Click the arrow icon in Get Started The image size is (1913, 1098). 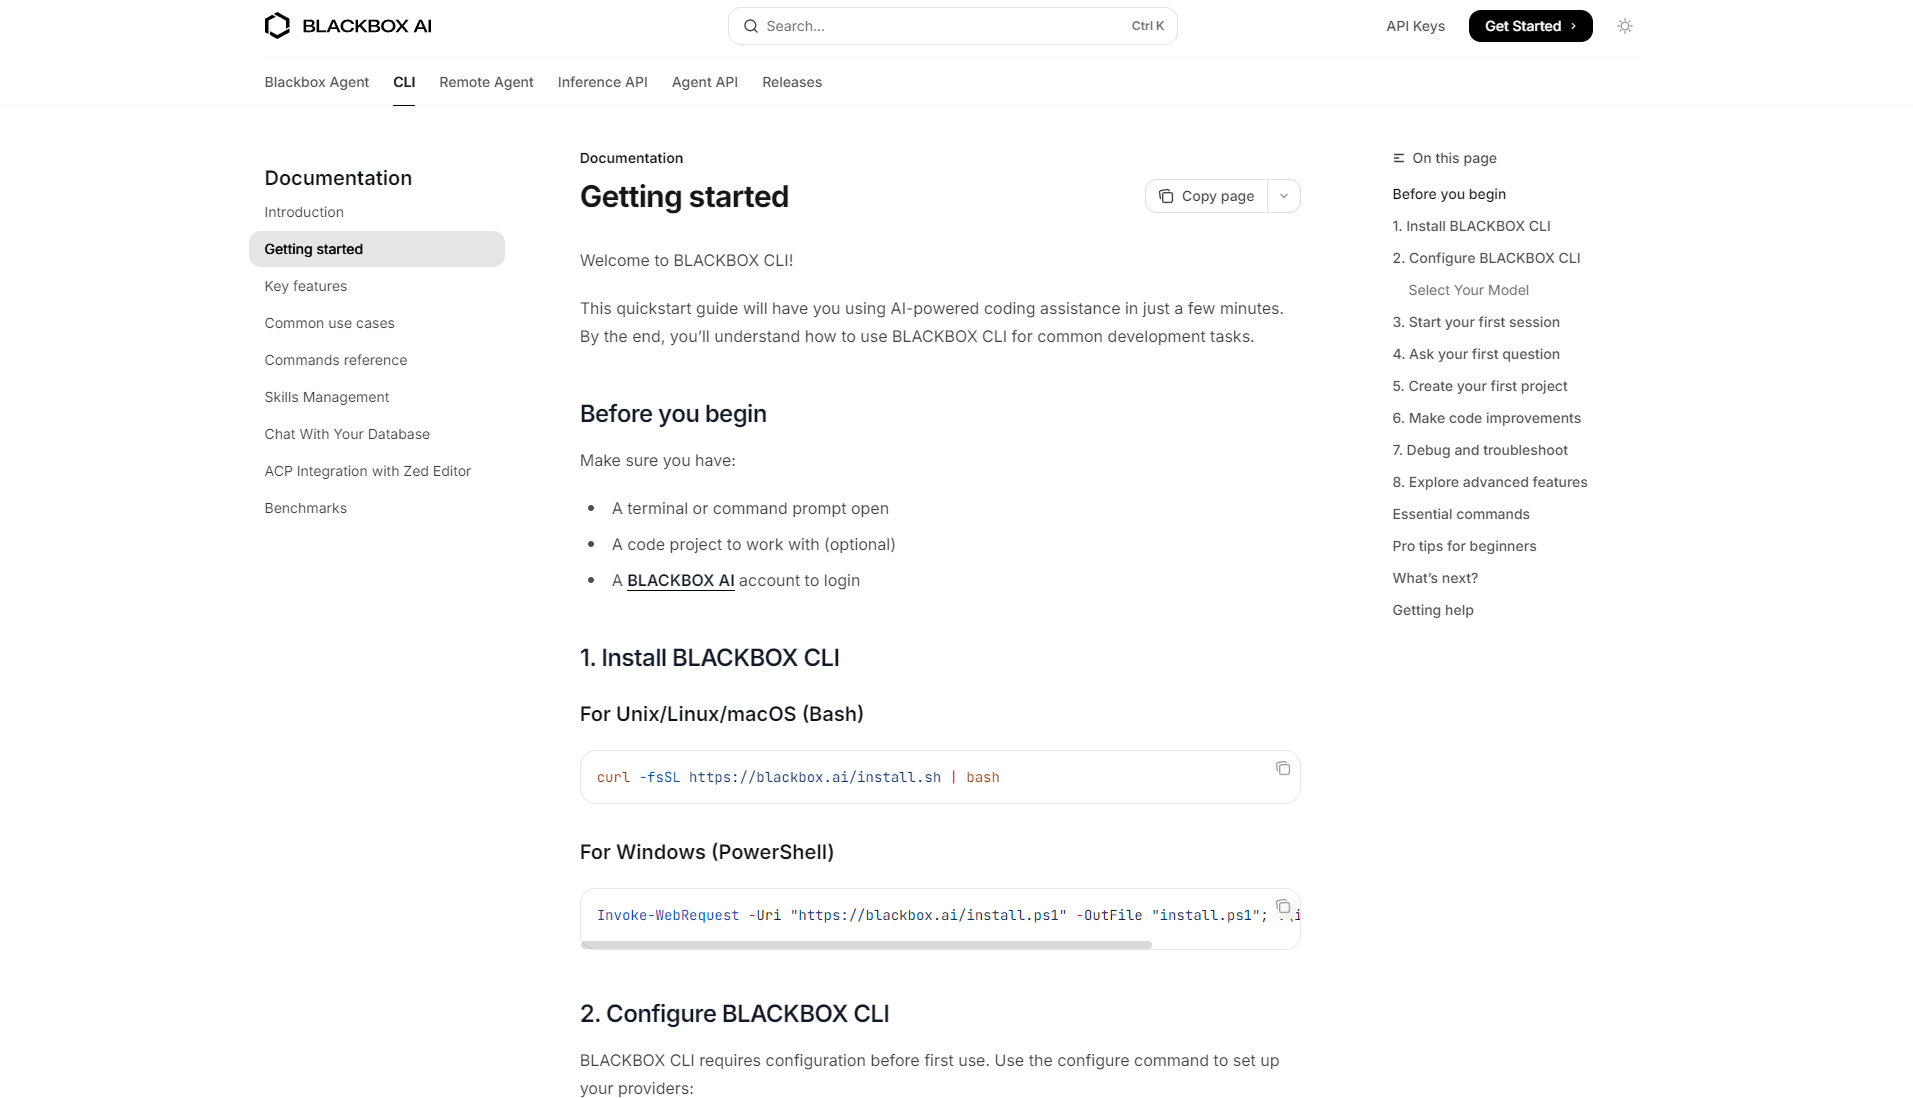[x=1575, y=26]
